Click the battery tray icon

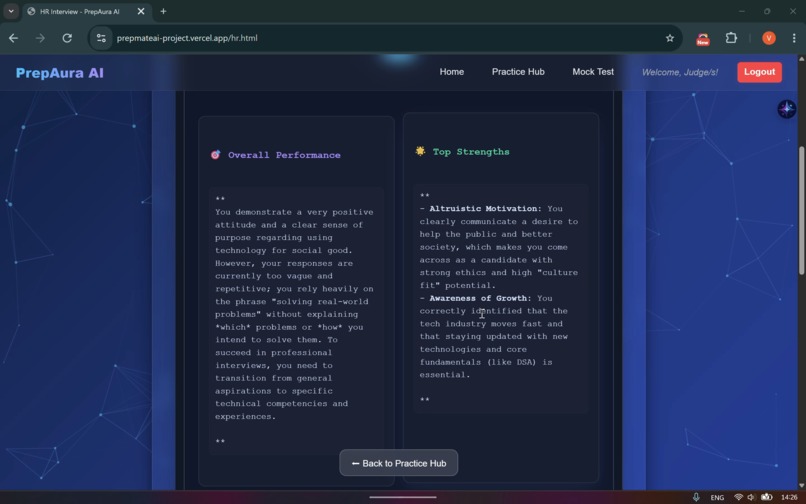pyautogui.click(x=766, y=497)
